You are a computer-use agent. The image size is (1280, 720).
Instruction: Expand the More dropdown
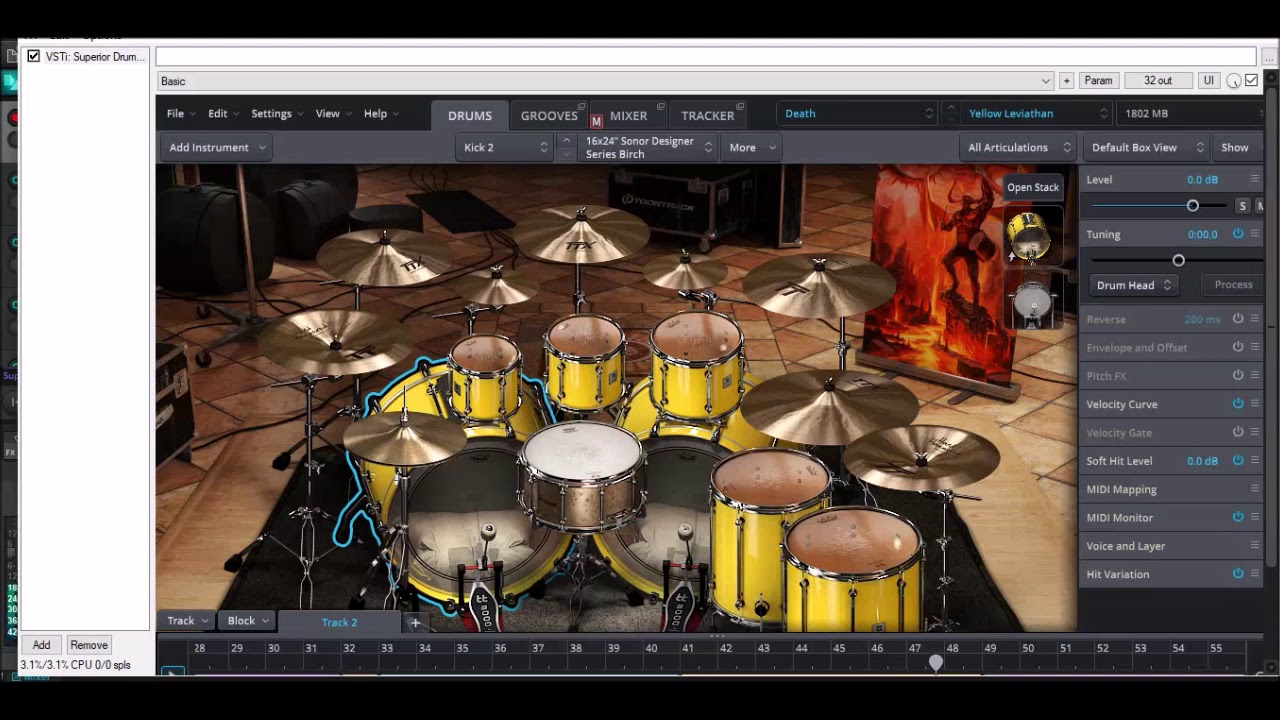(752, 147)
